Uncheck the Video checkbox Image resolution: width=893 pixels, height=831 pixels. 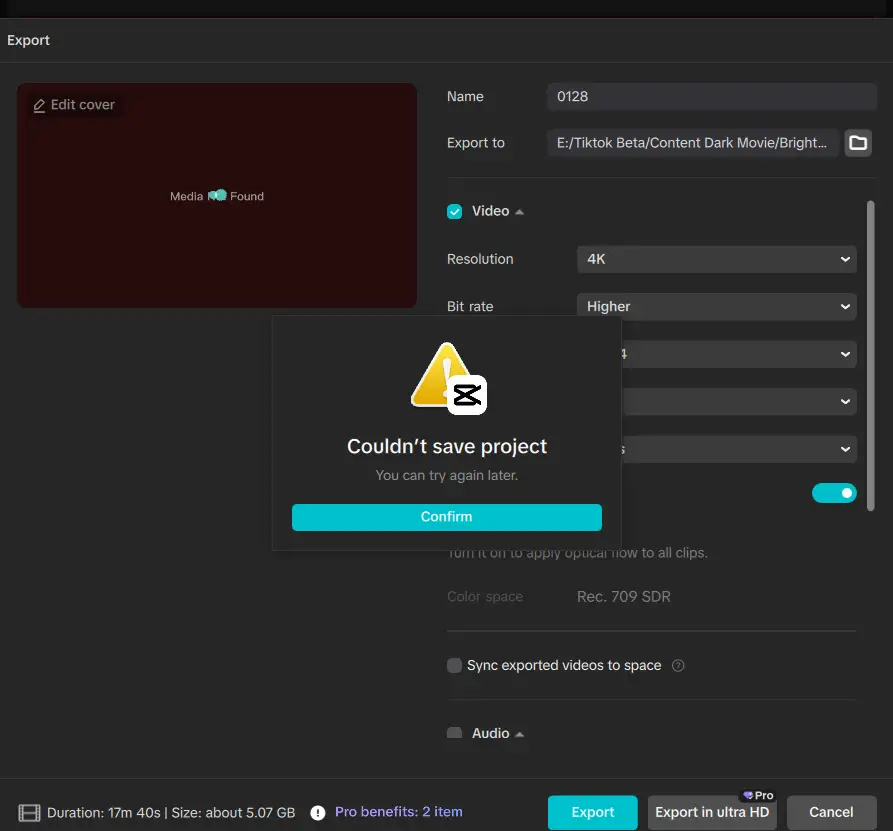(455, 212)
